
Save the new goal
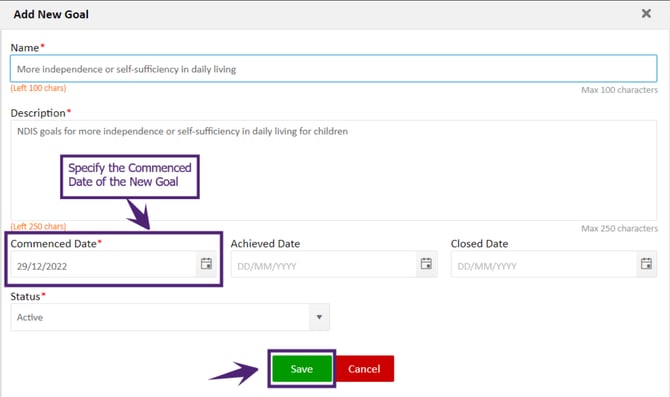pyautogui.click(x=302, y=368)
